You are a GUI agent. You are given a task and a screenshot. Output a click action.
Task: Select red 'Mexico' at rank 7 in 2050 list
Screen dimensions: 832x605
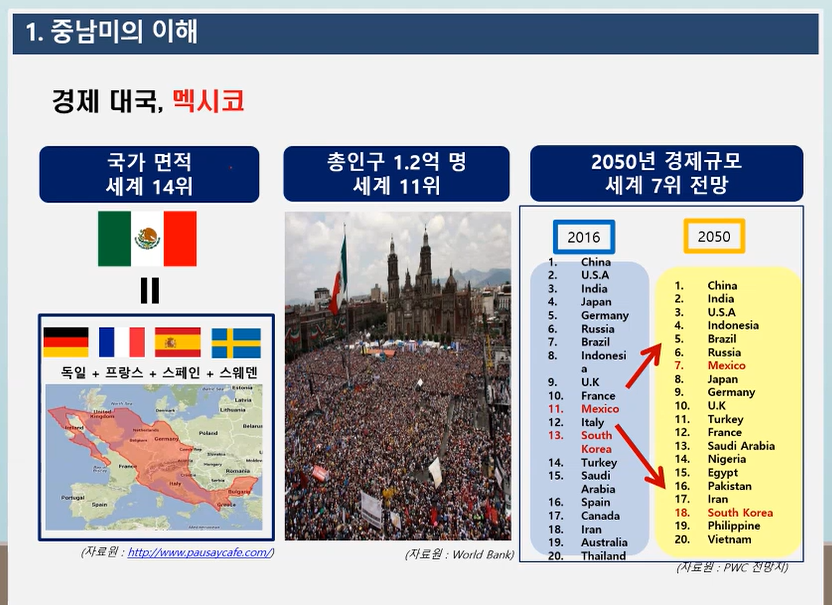[726, 365]
